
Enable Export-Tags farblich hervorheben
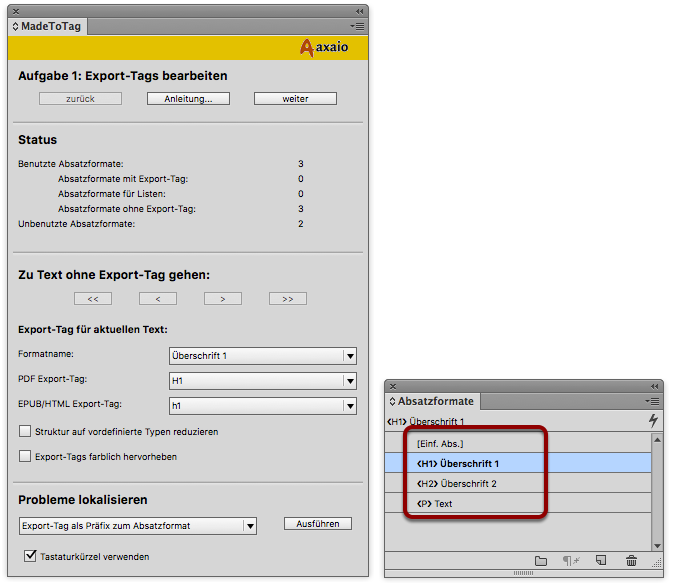(x=25, y=456)
